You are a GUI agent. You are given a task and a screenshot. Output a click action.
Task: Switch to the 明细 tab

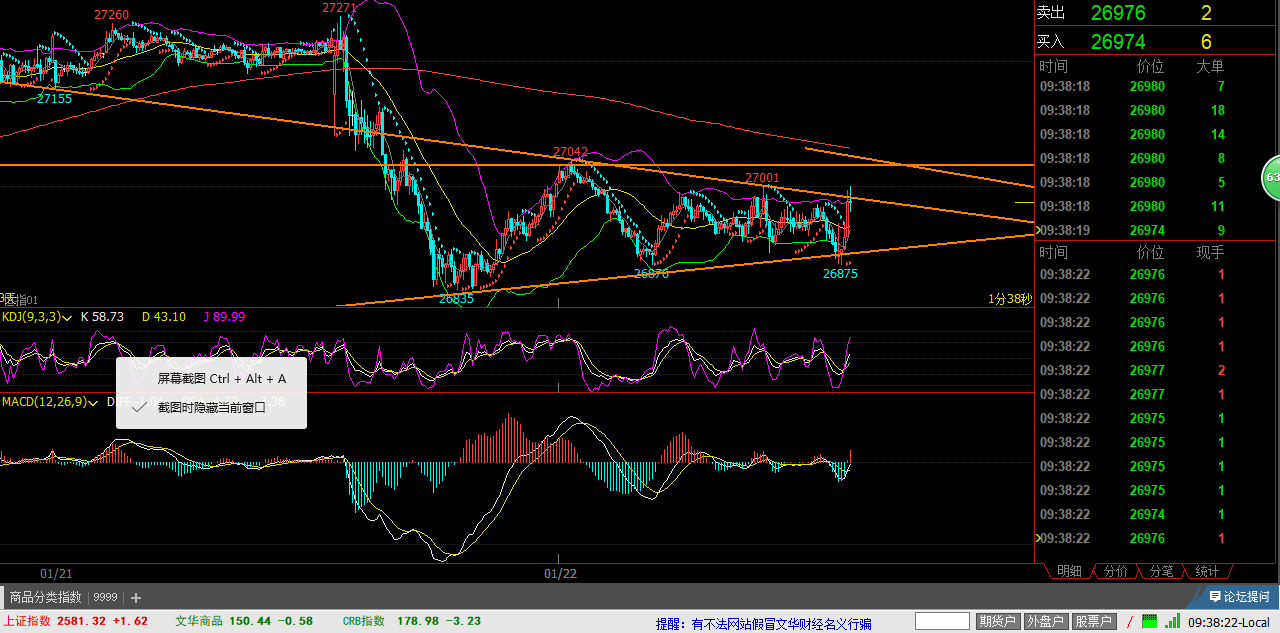[x=1069, y=571]
